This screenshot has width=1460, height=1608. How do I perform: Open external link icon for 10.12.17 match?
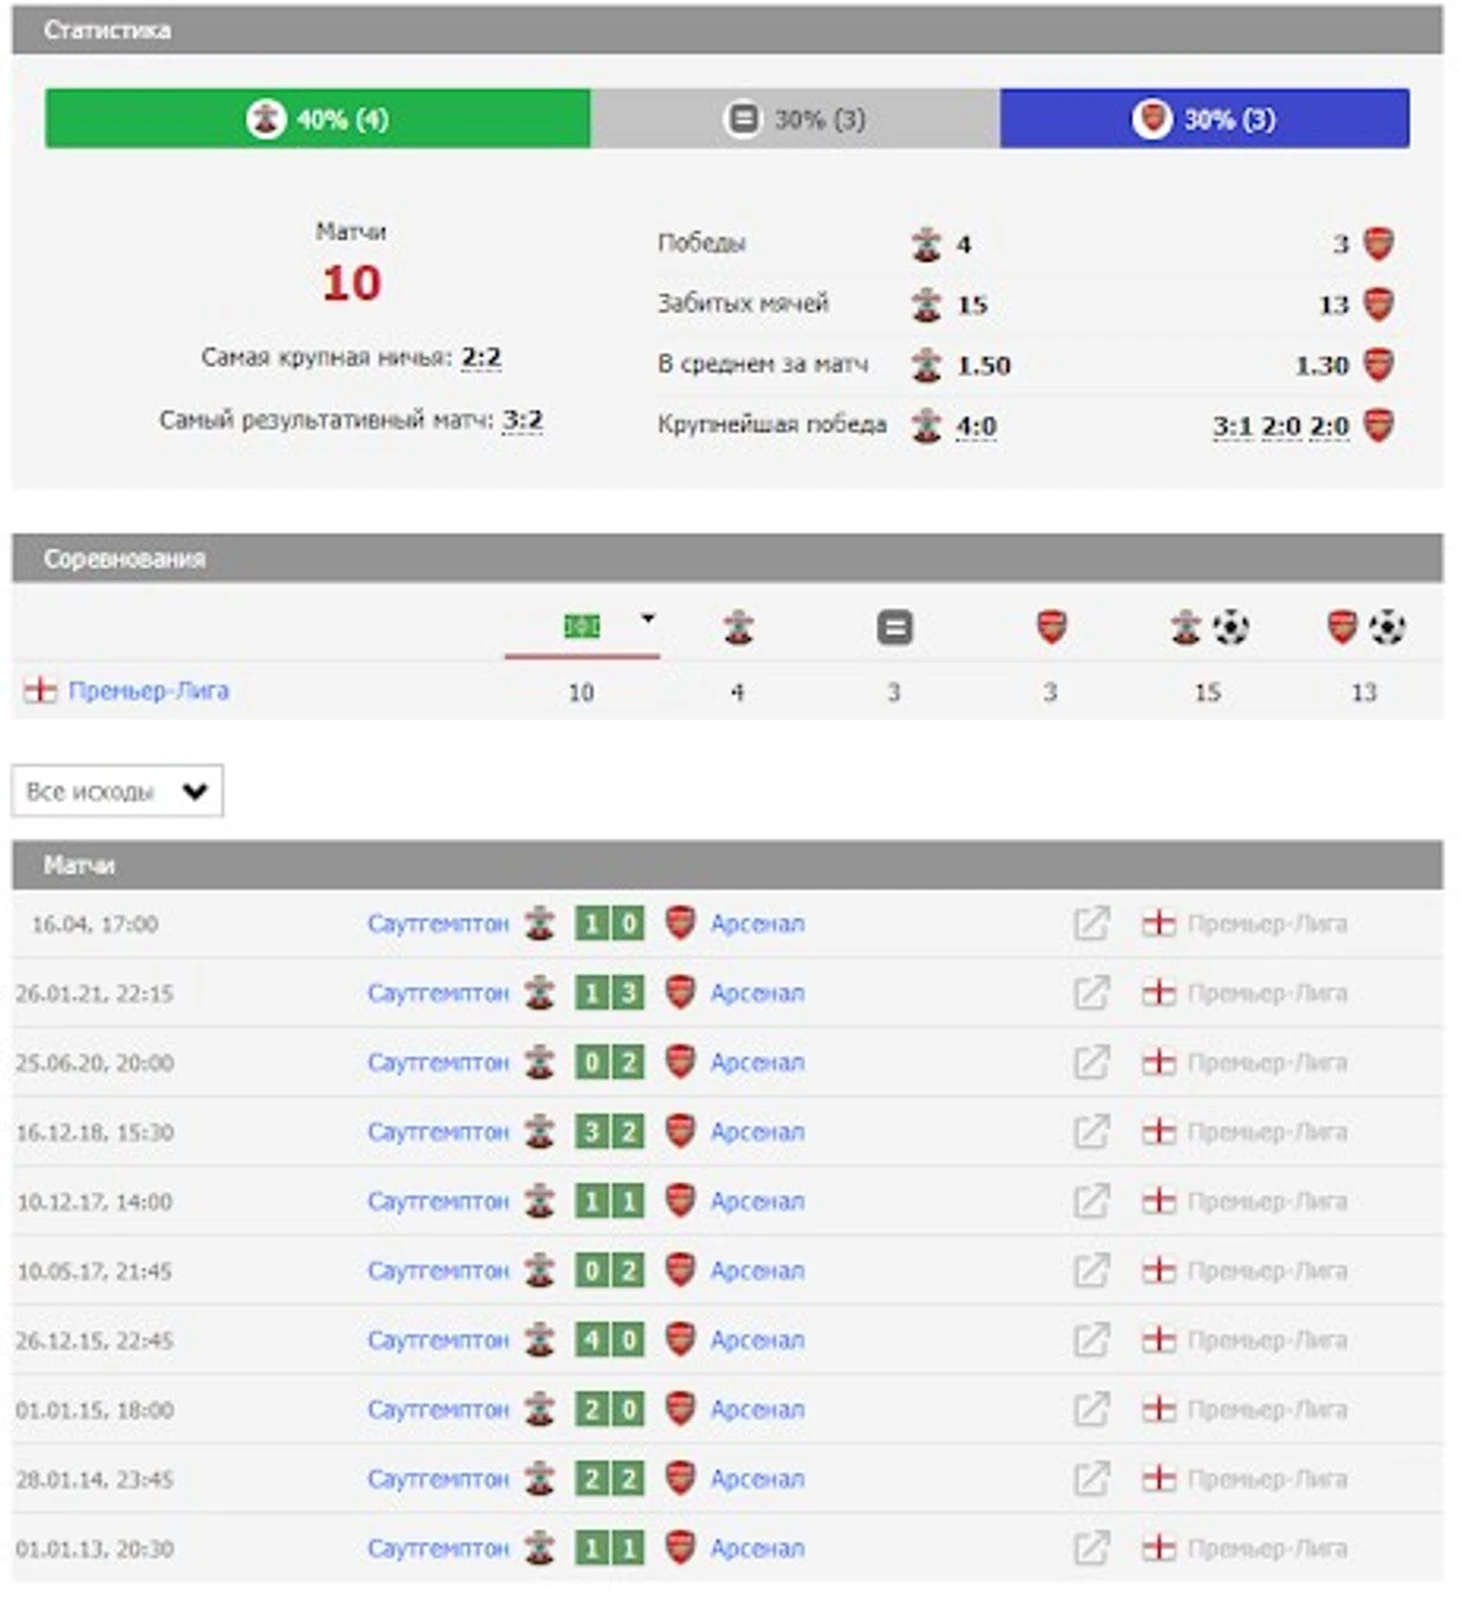(x=1091, y=1201)
